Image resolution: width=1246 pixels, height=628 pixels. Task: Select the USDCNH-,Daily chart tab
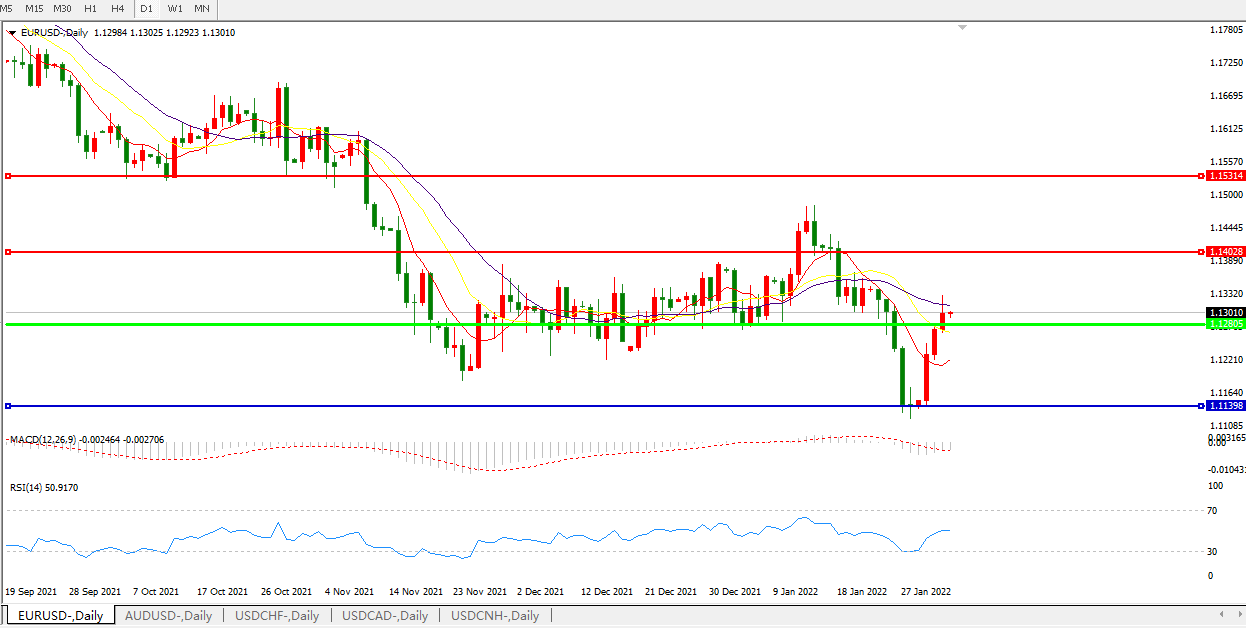point(495,616)
